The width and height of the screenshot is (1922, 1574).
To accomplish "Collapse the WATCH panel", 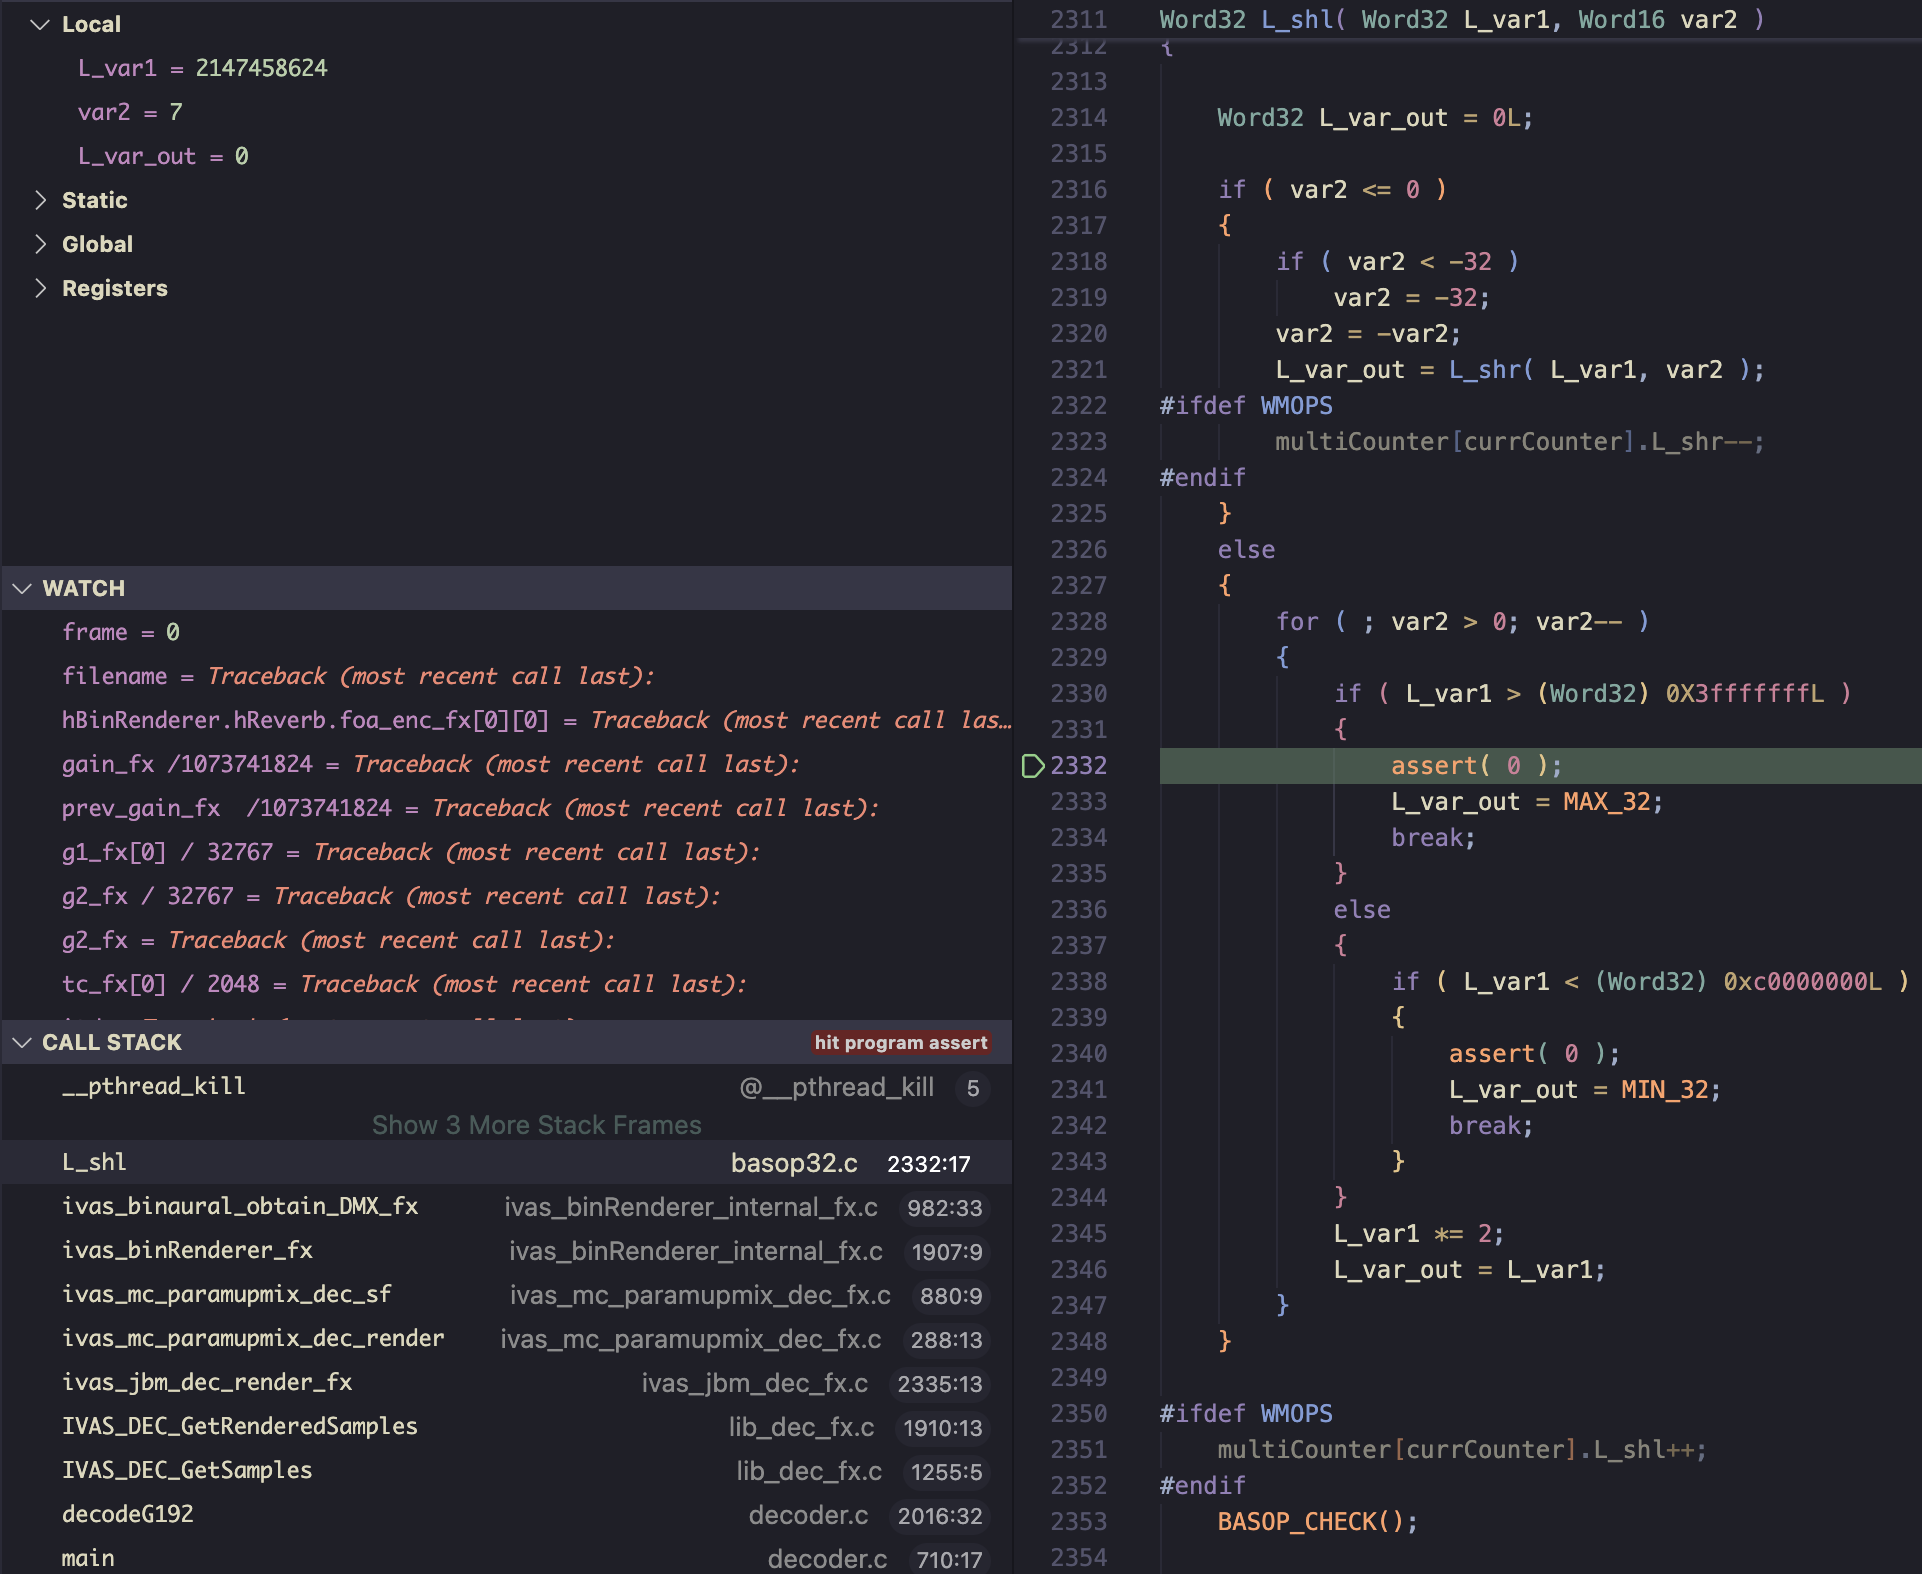I will (22, 589).
